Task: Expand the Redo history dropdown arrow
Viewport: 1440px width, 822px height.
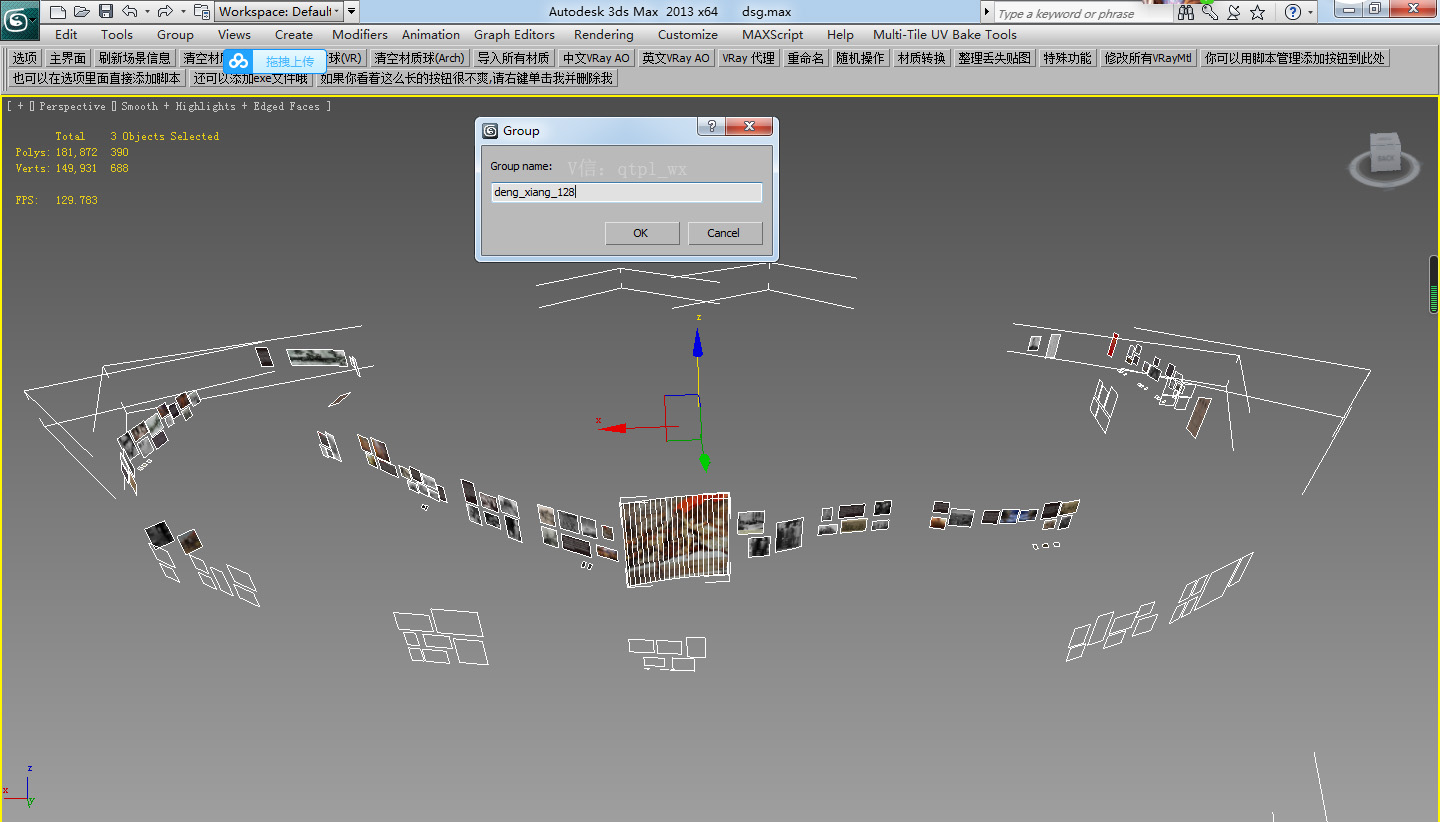Action: pyautogui.click(x=182, y=12)
